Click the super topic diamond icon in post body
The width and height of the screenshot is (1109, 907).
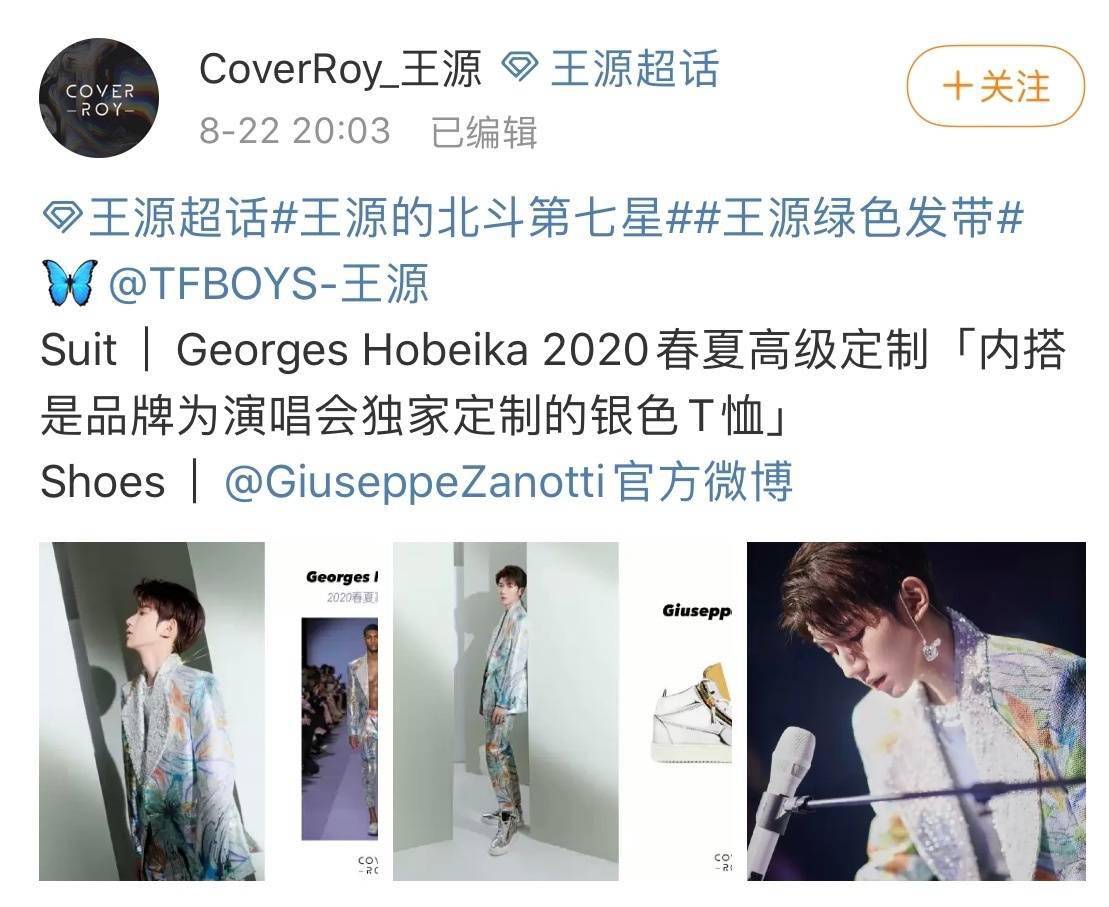62,218
